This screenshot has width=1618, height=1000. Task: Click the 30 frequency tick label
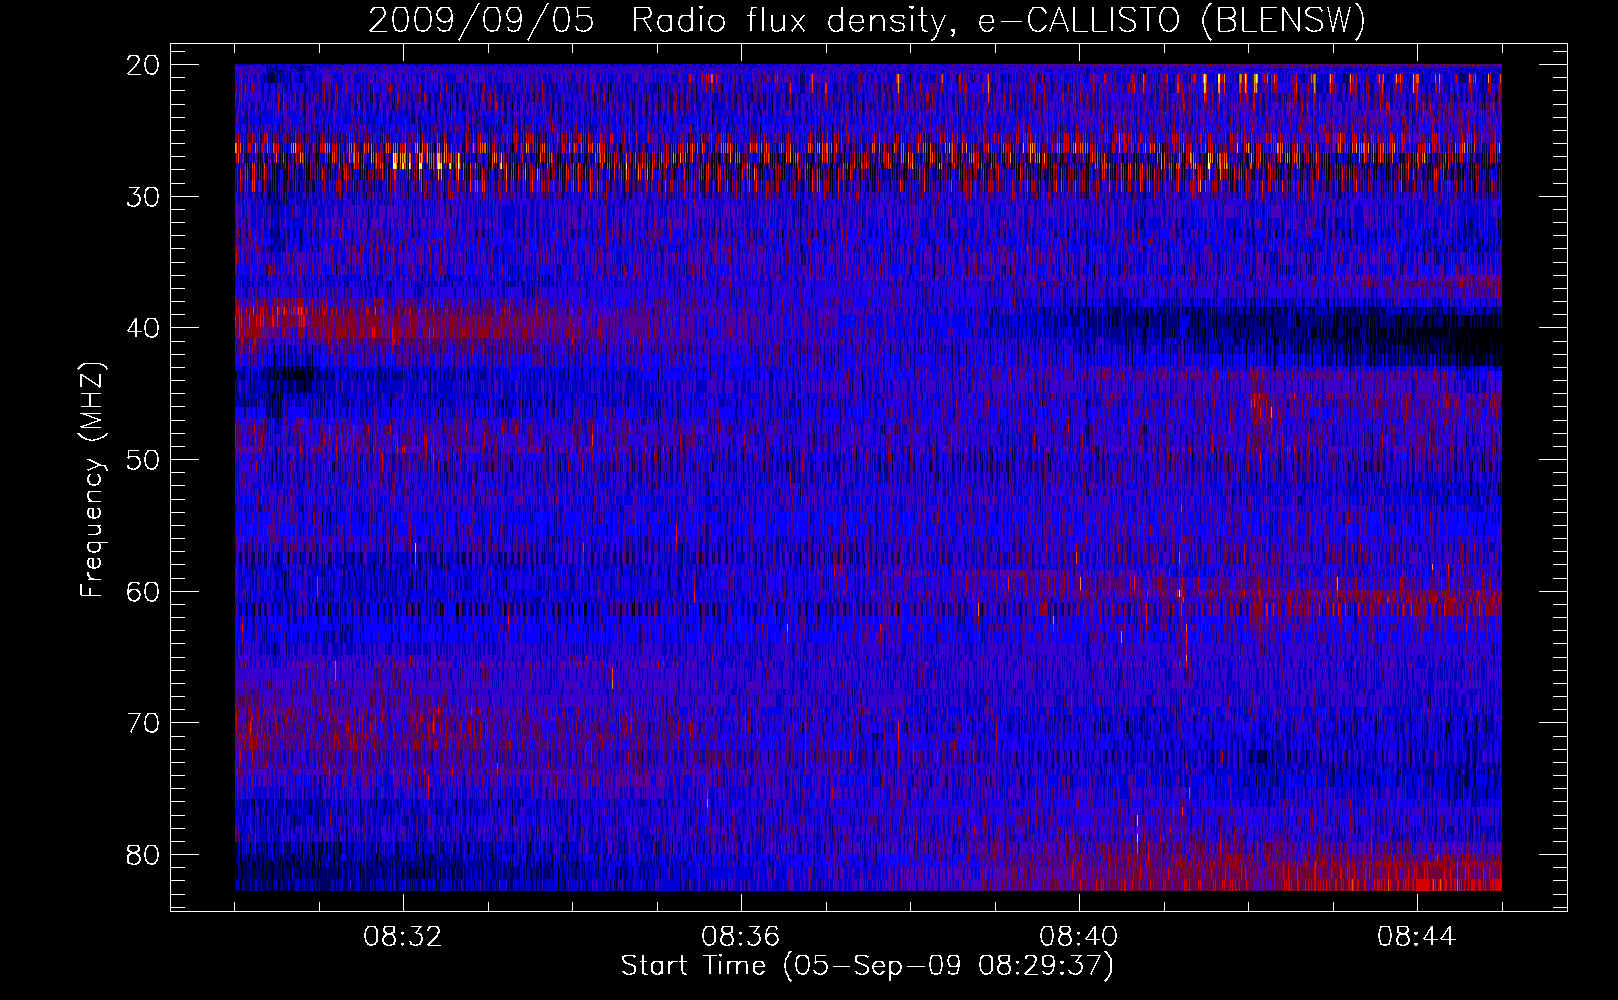pos(144,197)
